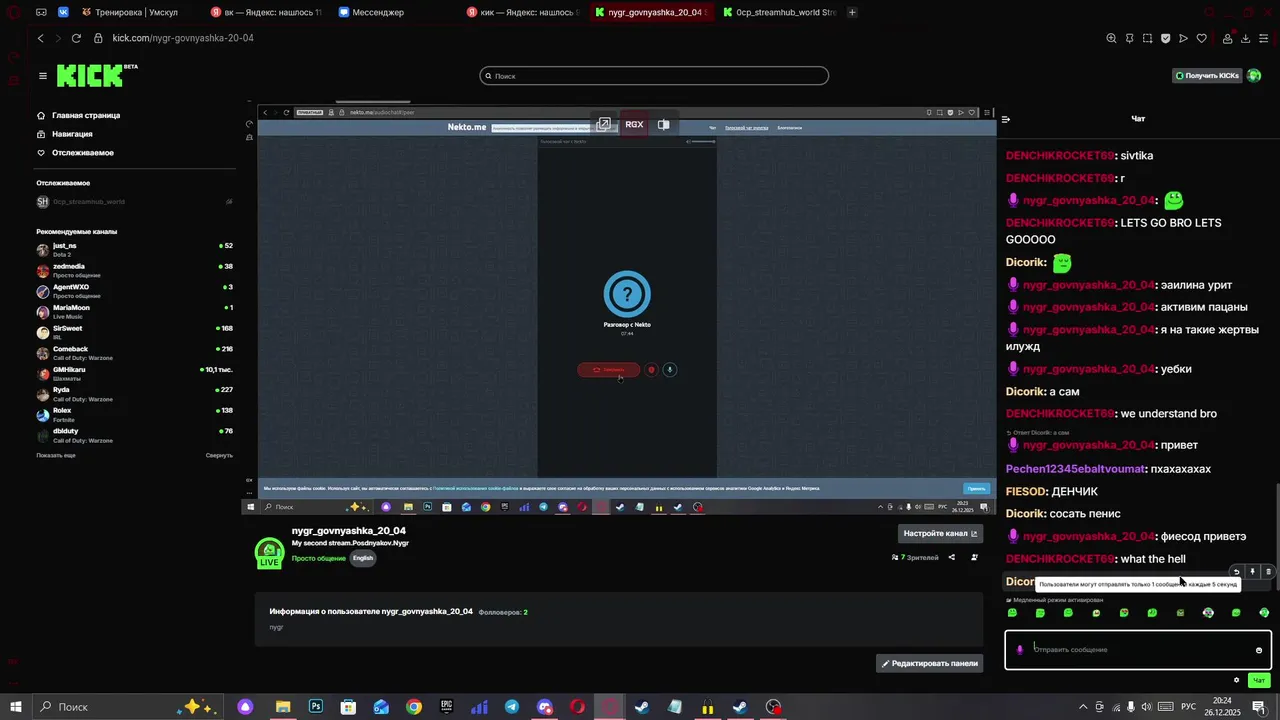Switch to the кик — Яндекс tab
1280x720 pixels.
[x=522, y=12]
